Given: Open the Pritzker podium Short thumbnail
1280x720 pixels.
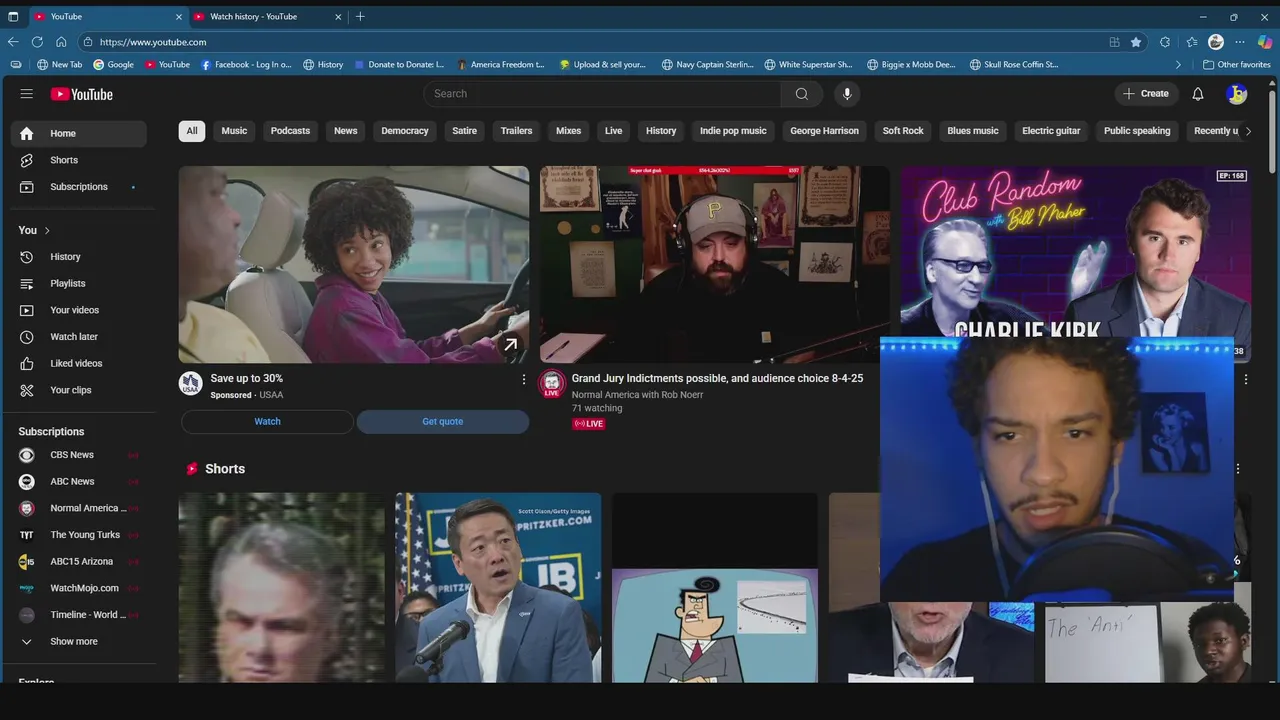Looking at the screenshot, I should point(498,587).
